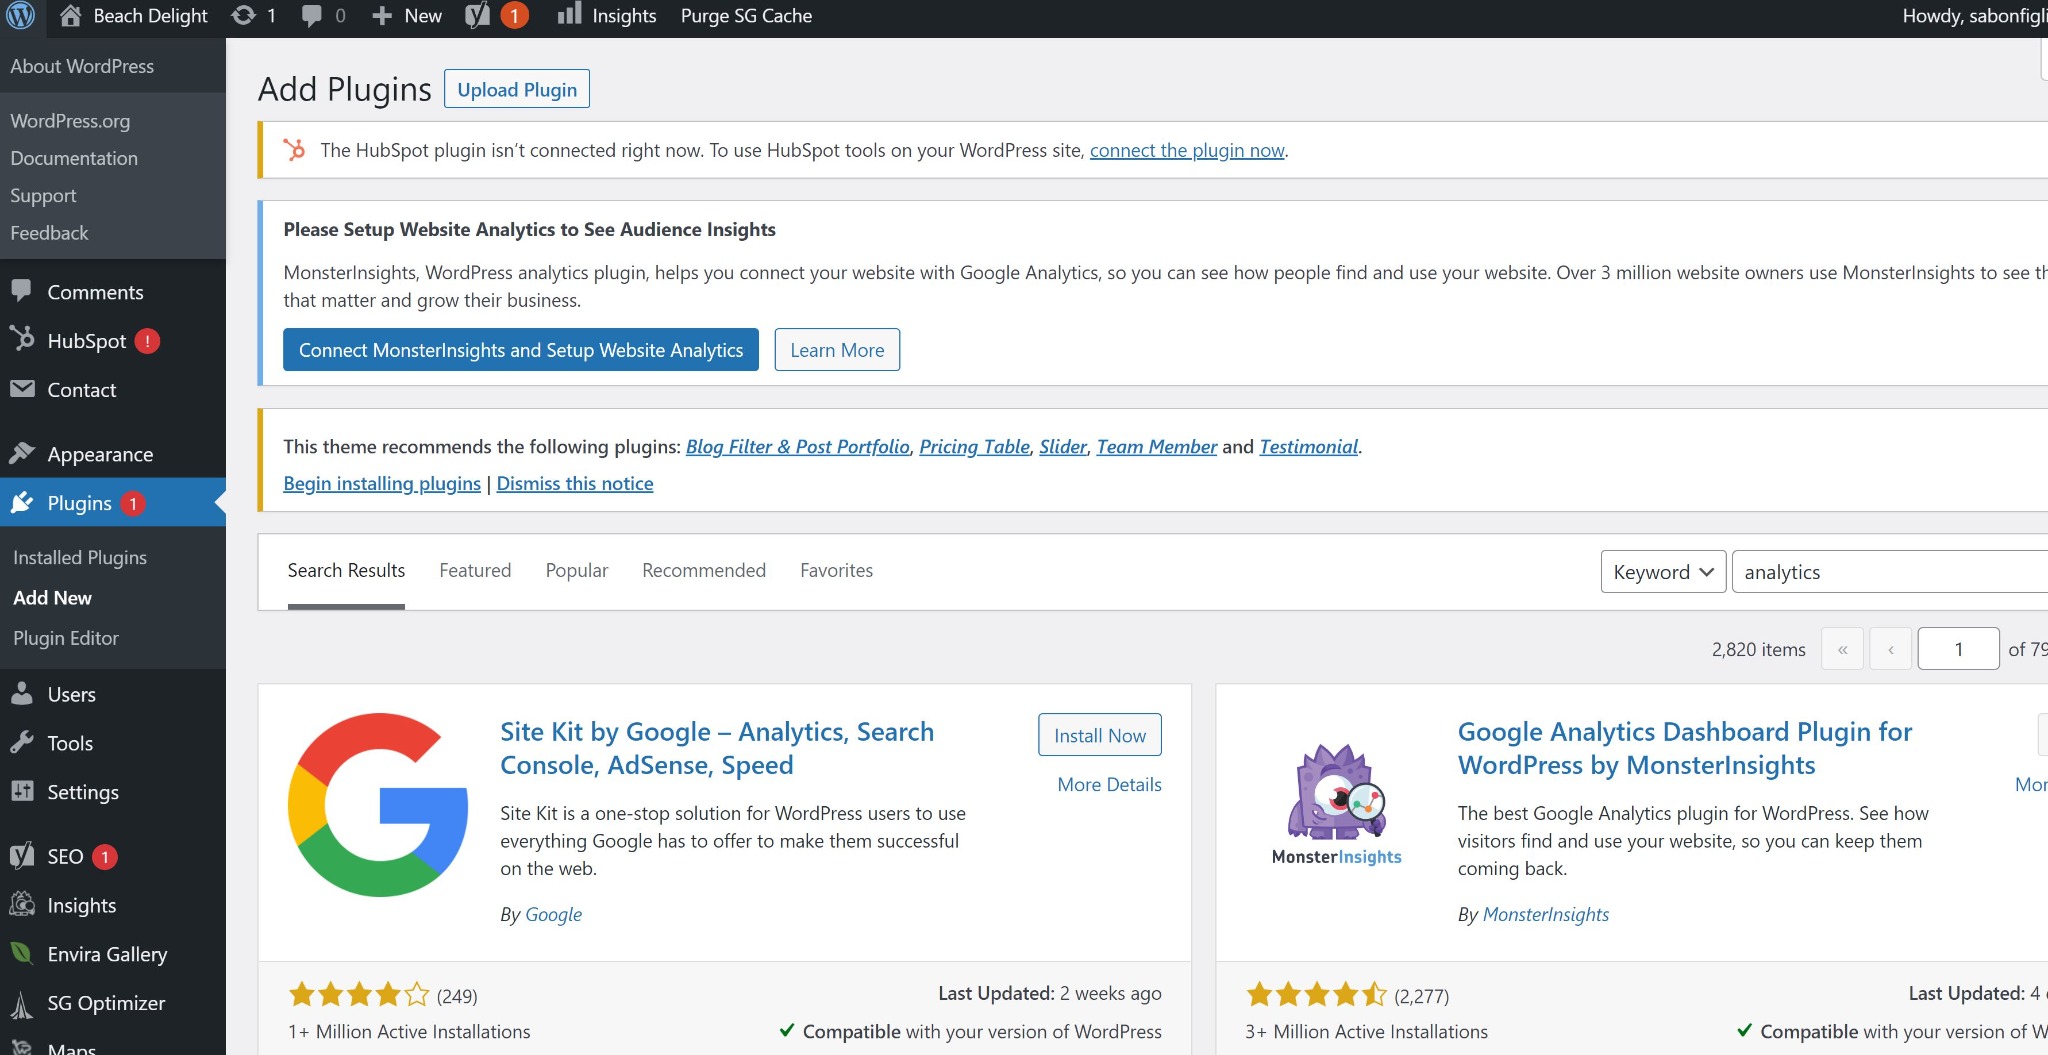Viewport: 2048px width, 1055px height.
Task: Click the first page pagination arrow
Action: [1843, 649]
